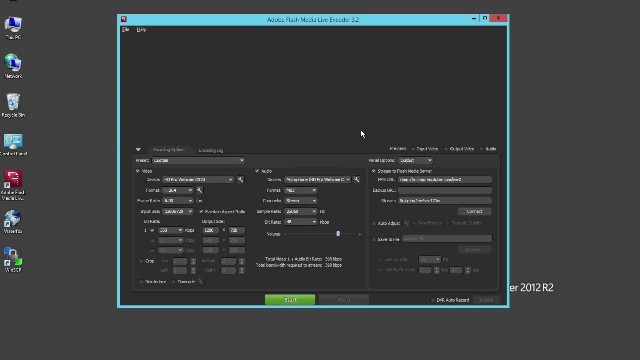This screenshot has width=640, height=360.
Task: Open Network desktop icon
Action: (x=13, y=67)
